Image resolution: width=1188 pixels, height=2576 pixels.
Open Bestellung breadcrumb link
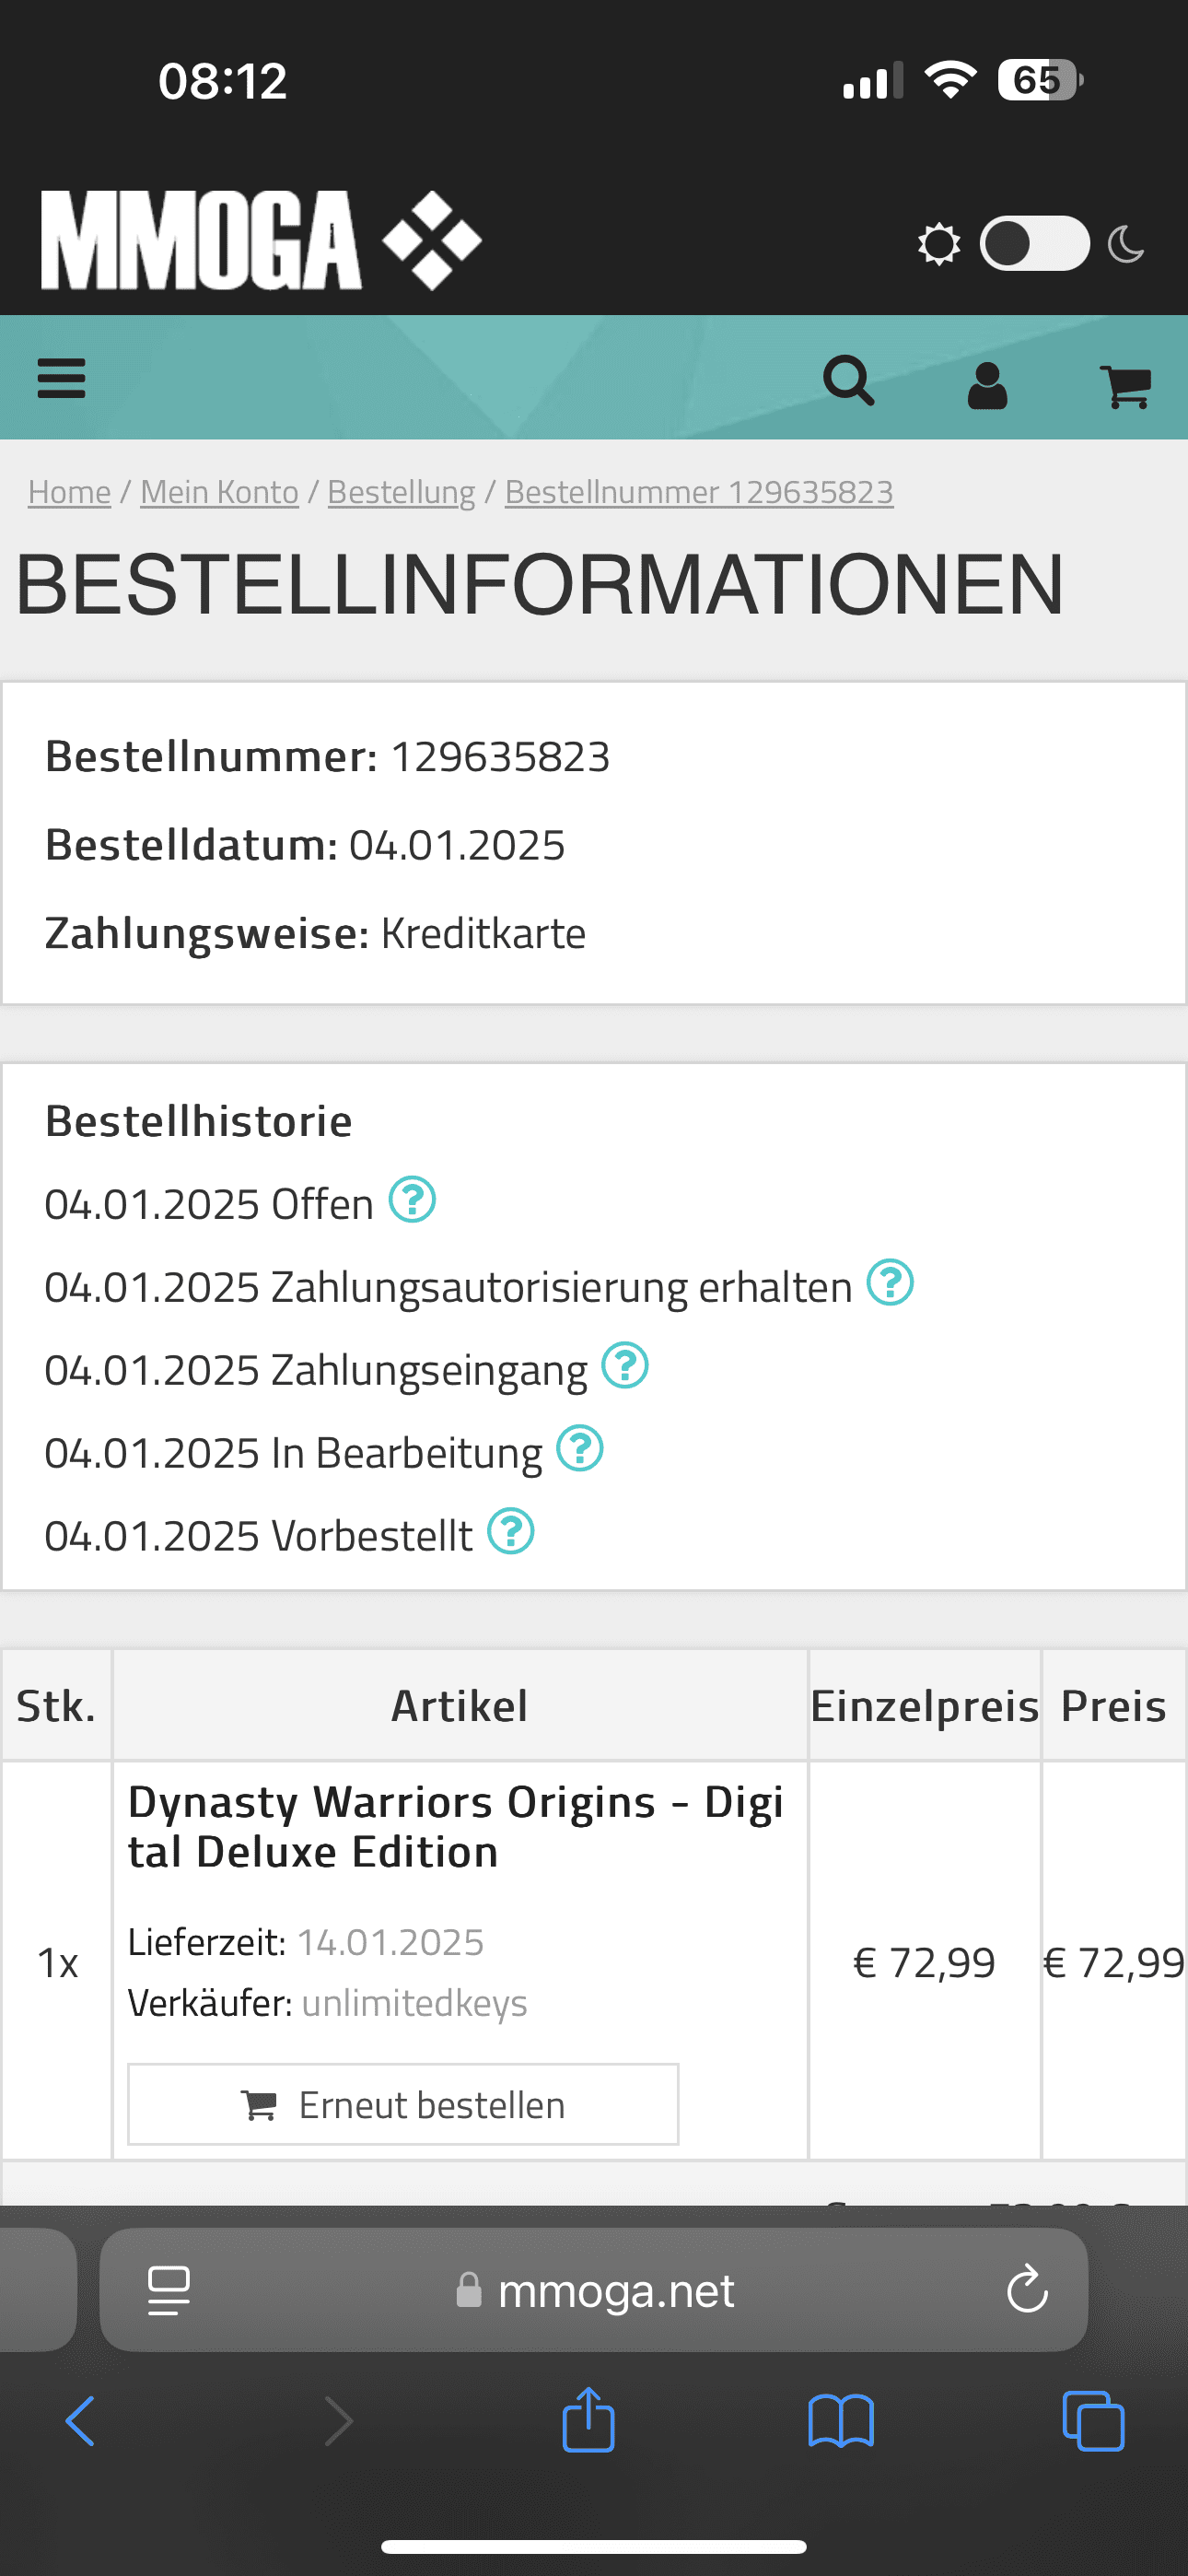(401, 492)
